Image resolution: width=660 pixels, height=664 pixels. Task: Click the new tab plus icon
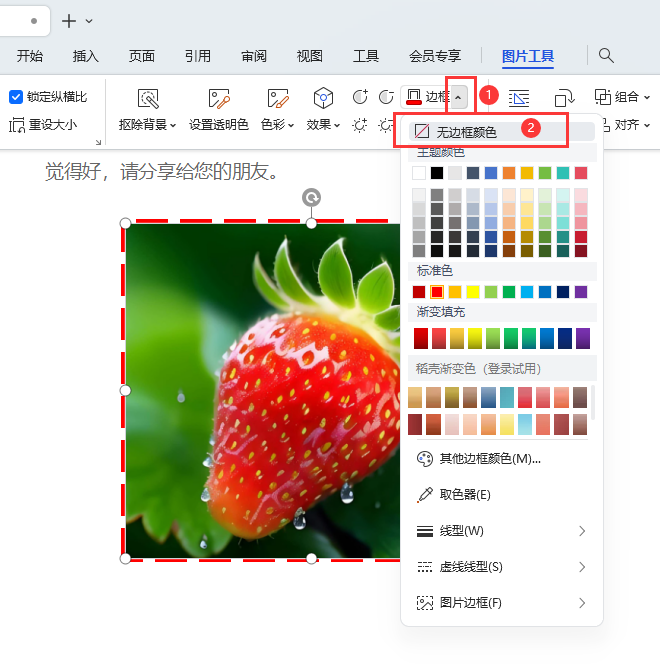pyautogui.click(x=69, y=21)
